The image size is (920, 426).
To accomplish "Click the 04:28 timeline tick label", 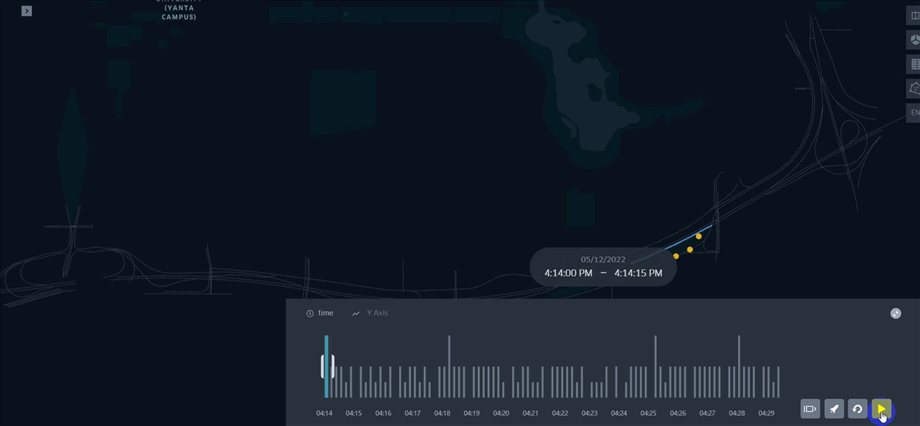I will coord(737,413).
